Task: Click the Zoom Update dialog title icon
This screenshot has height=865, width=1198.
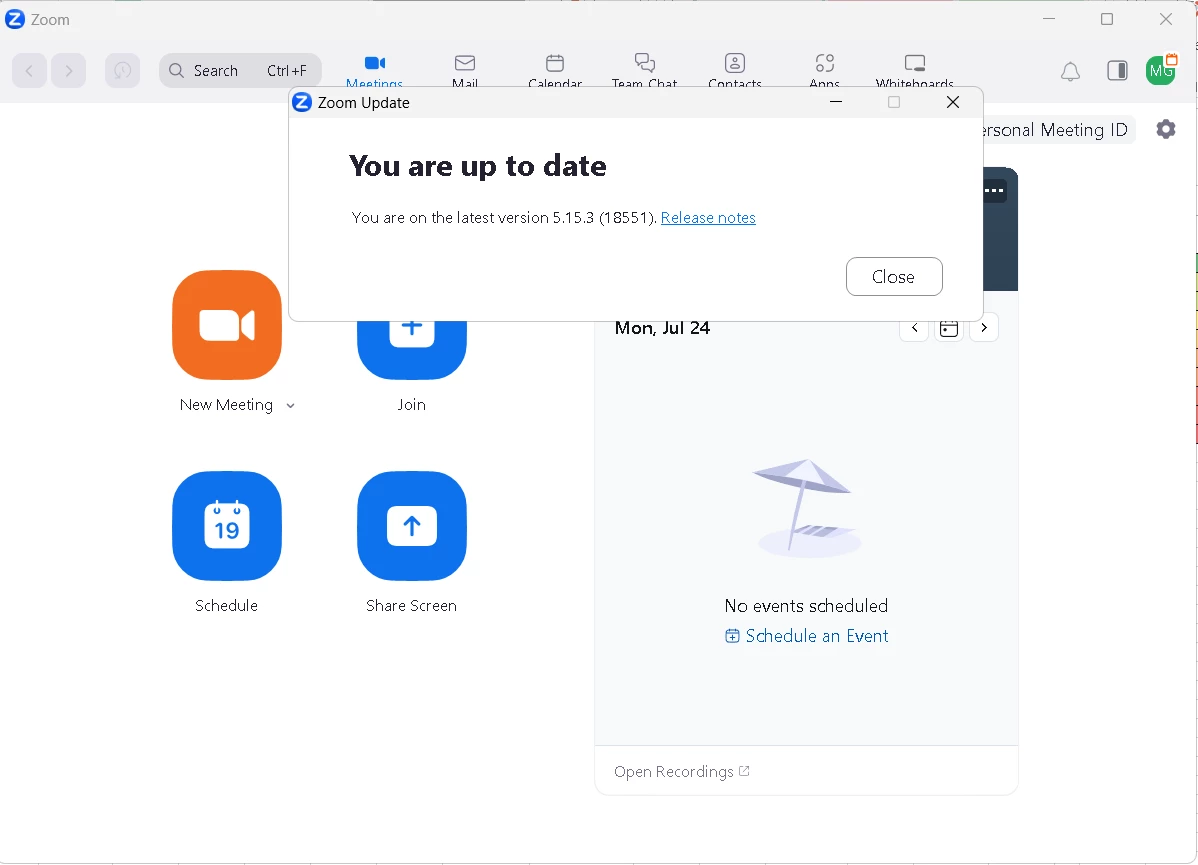Action: (303, 102)
